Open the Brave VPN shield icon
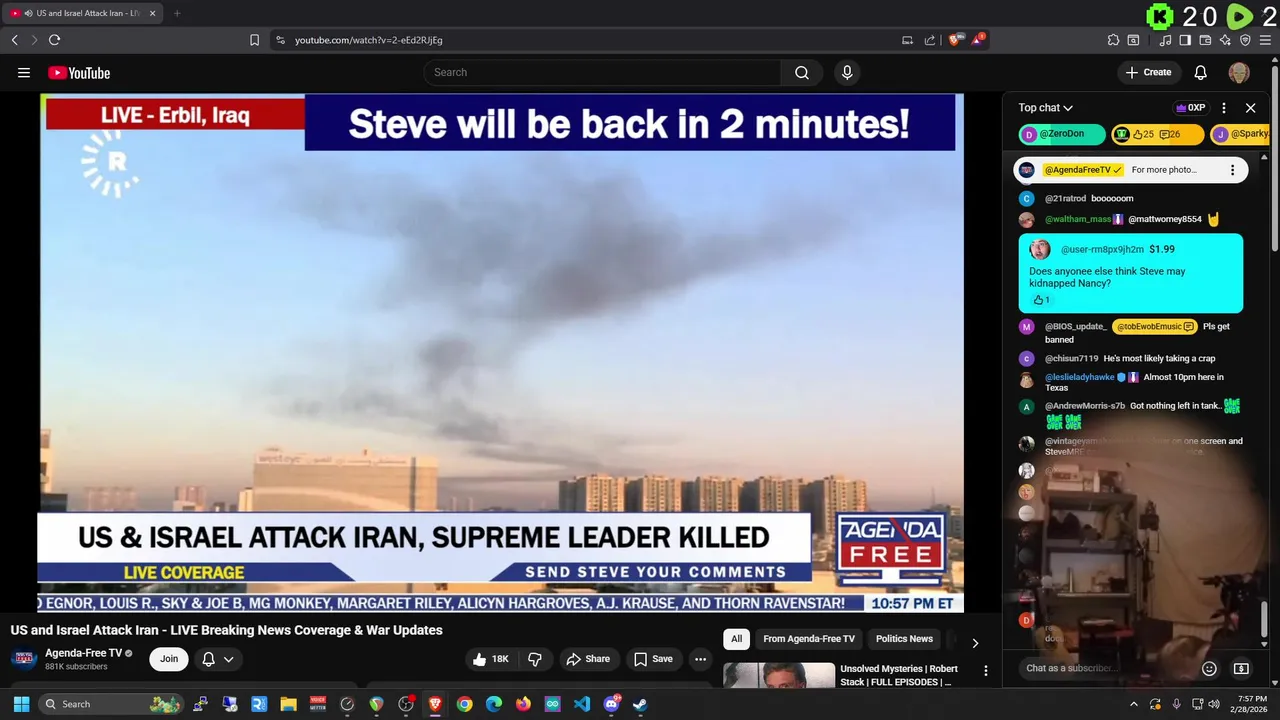Screen dimensions: 1280x720 click(1245, 40)
